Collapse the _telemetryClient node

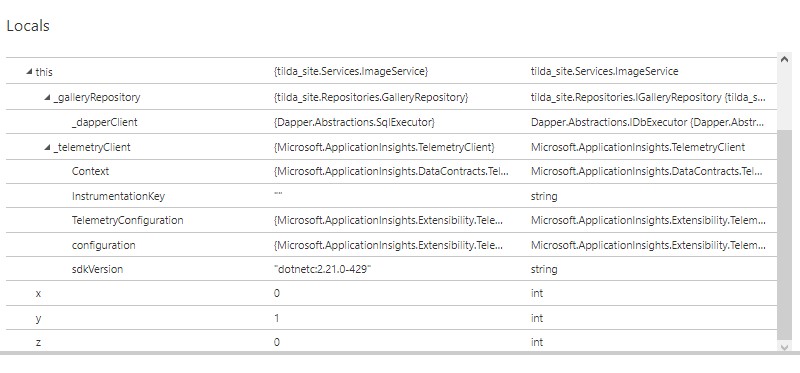click(47, 147)
